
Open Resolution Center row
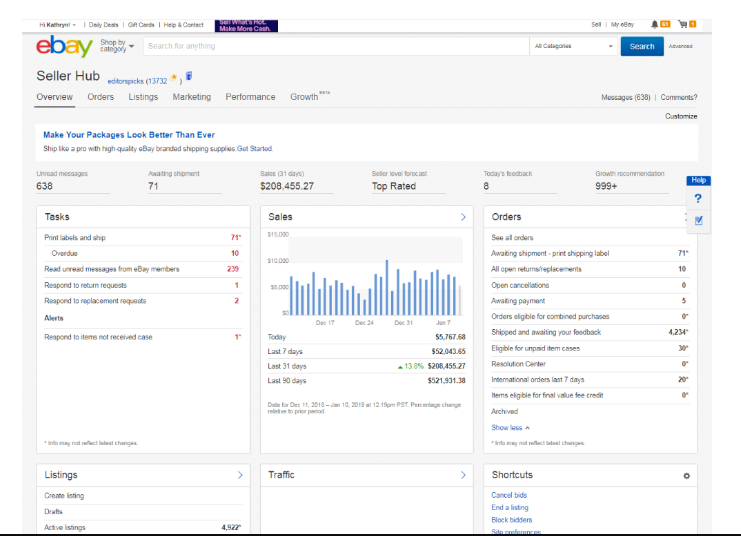pyautogui.click(x=589, y=364)
